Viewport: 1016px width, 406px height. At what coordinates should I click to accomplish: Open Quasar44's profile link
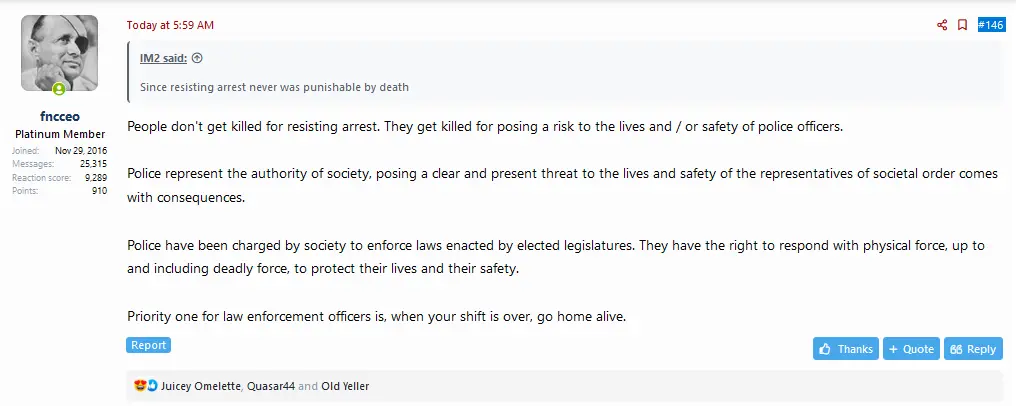[x=270, y=386]
